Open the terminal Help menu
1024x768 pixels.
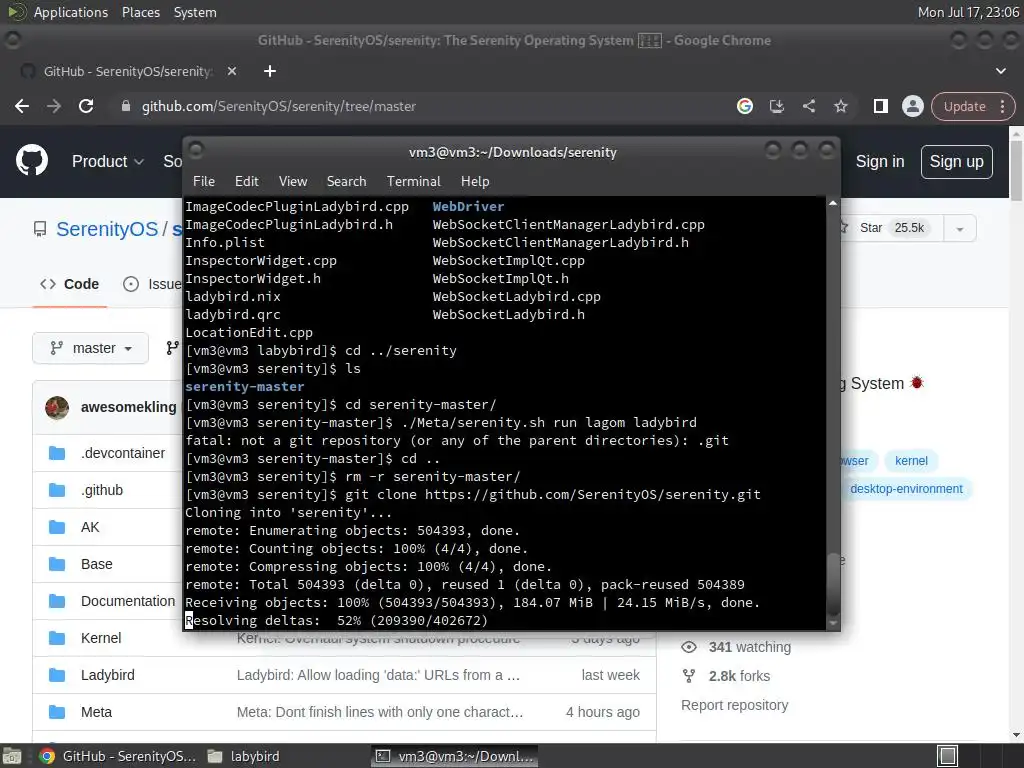(475, 182)
